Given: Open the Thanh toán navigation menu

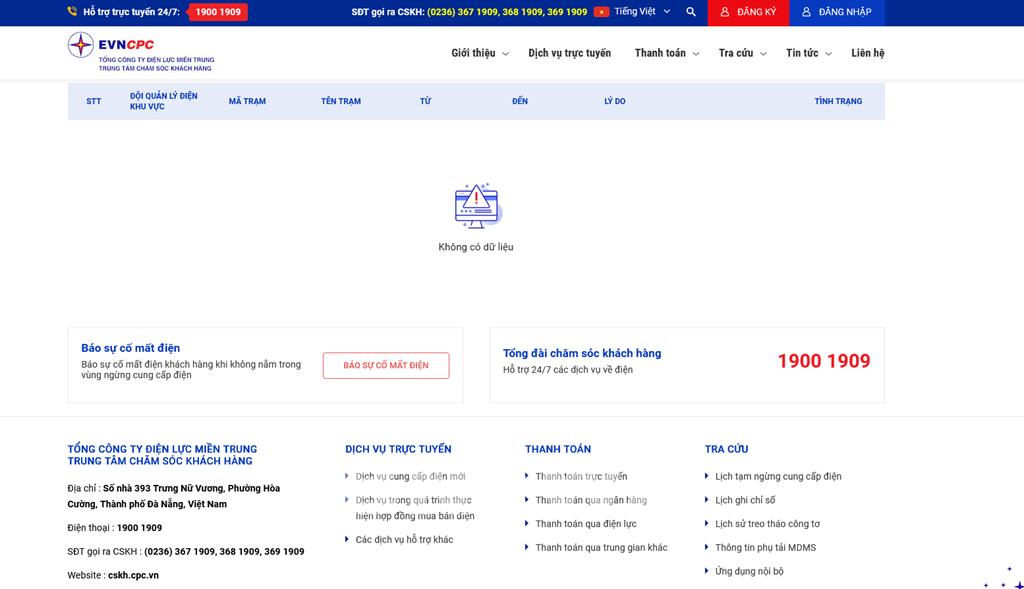Looking at the screenshot, I should tap(666, 53).
